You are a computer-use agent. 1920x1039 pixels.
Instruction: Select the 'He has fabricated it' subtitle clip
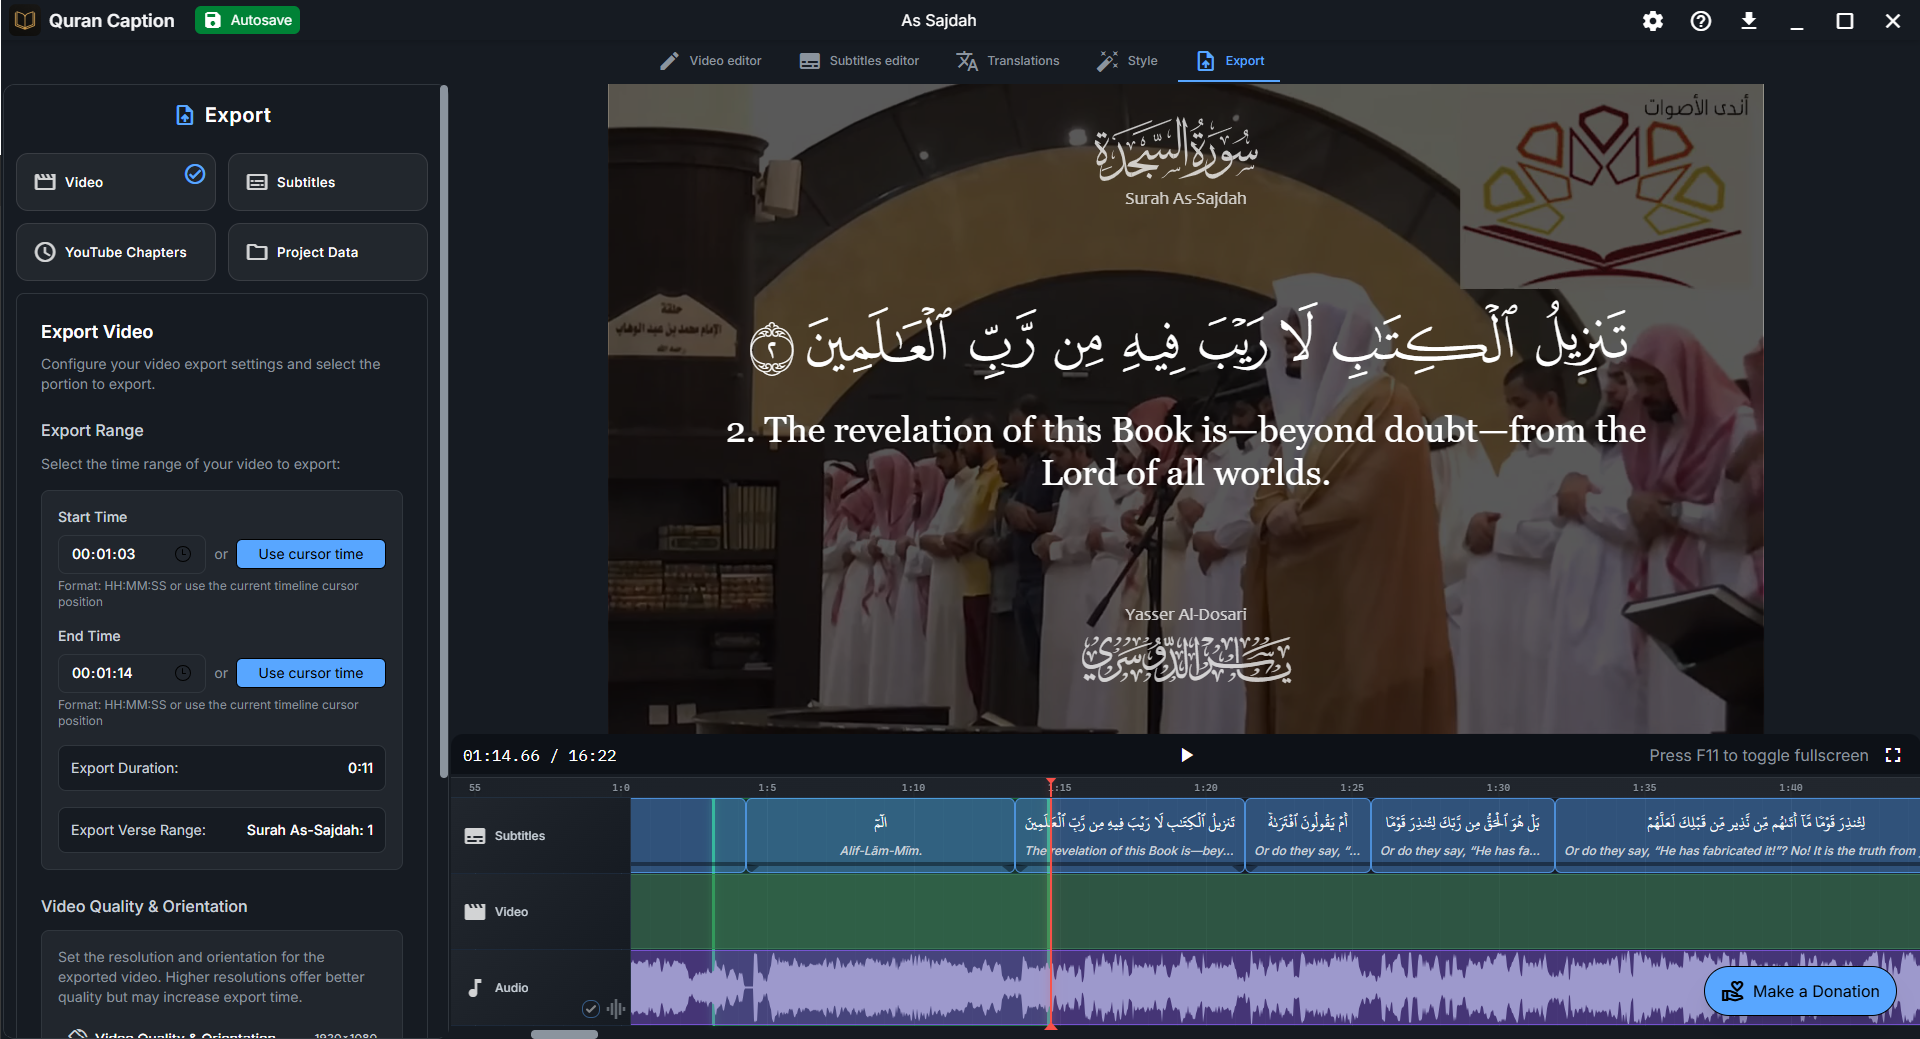click(1737, 835)
